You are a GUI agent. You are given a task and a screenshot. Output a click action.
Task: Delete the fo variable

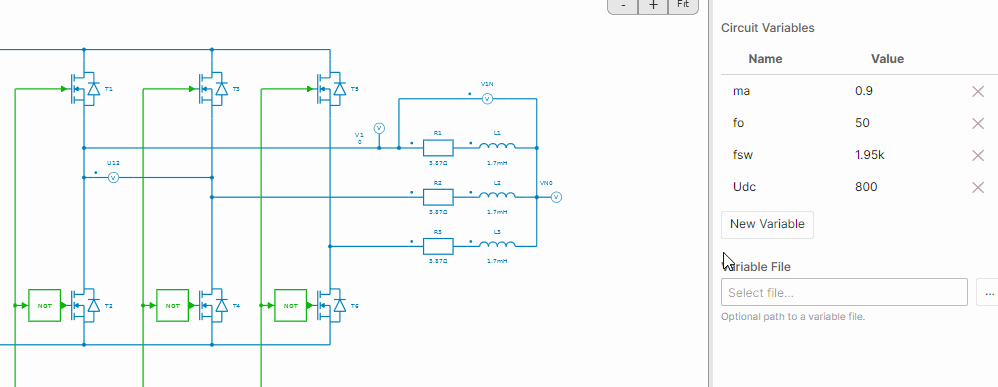tap(978, 123)
